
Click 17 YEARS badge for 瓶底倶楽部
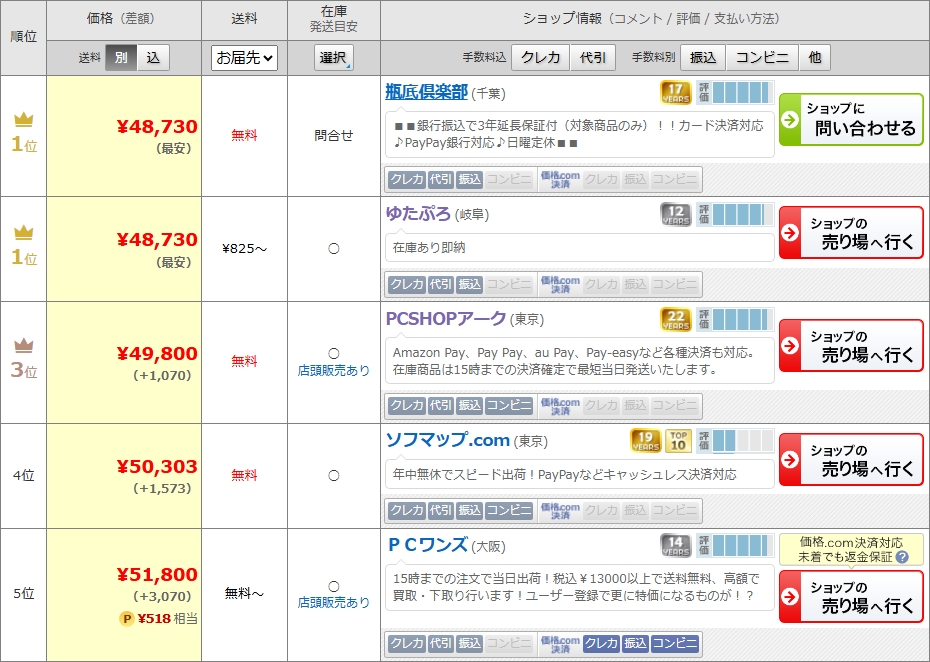pos(676,93)
